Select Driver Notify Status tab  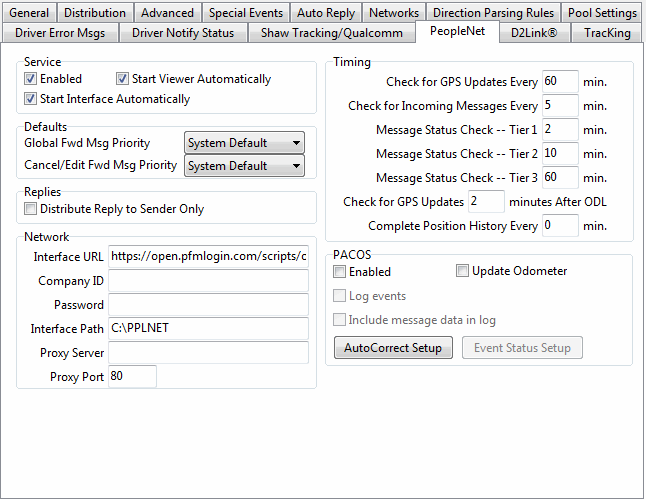(x=183, y=33)
